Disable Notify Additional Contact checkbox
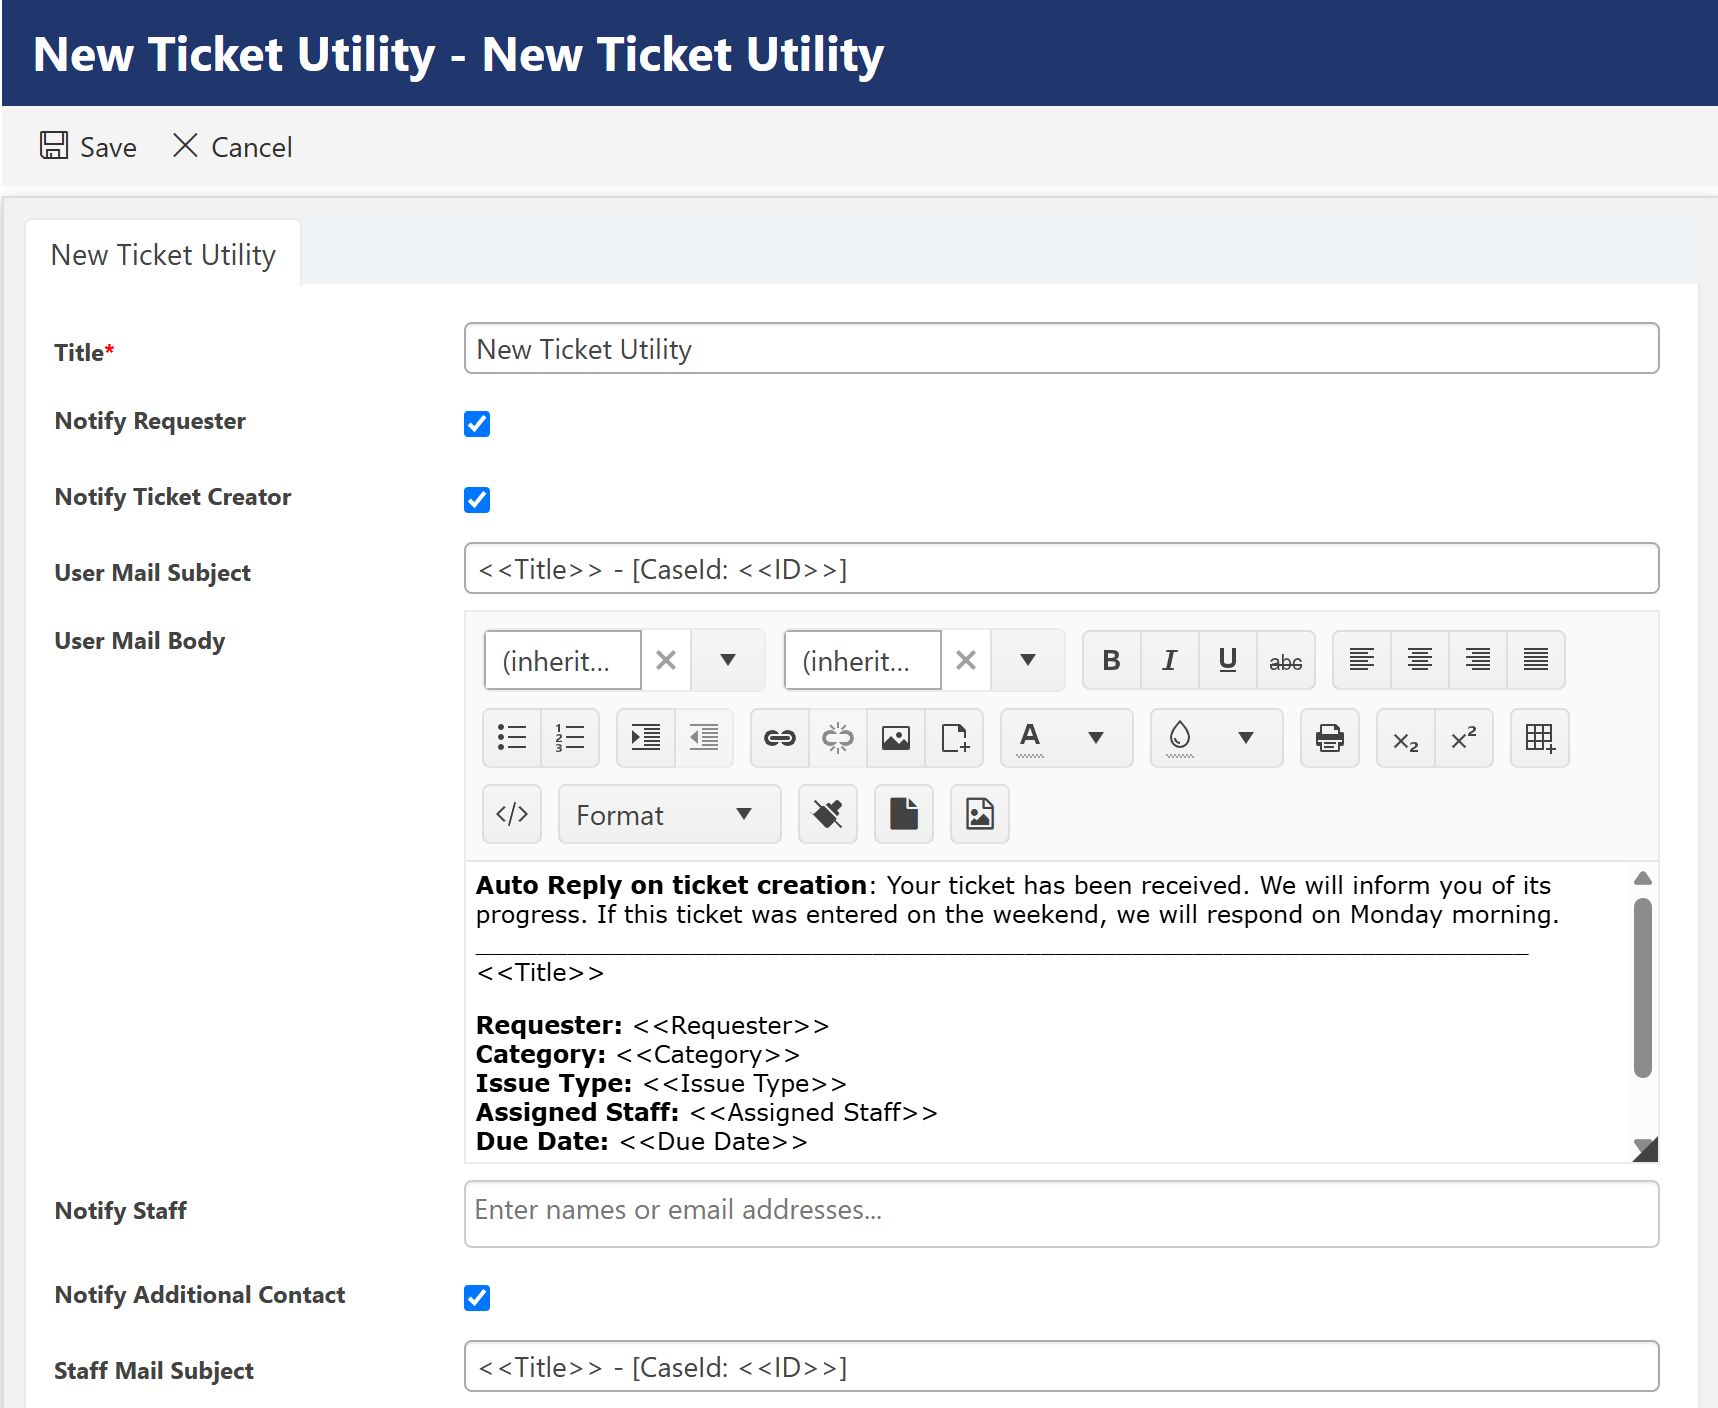The image size is (1718, 1408). click(477, 1298)
